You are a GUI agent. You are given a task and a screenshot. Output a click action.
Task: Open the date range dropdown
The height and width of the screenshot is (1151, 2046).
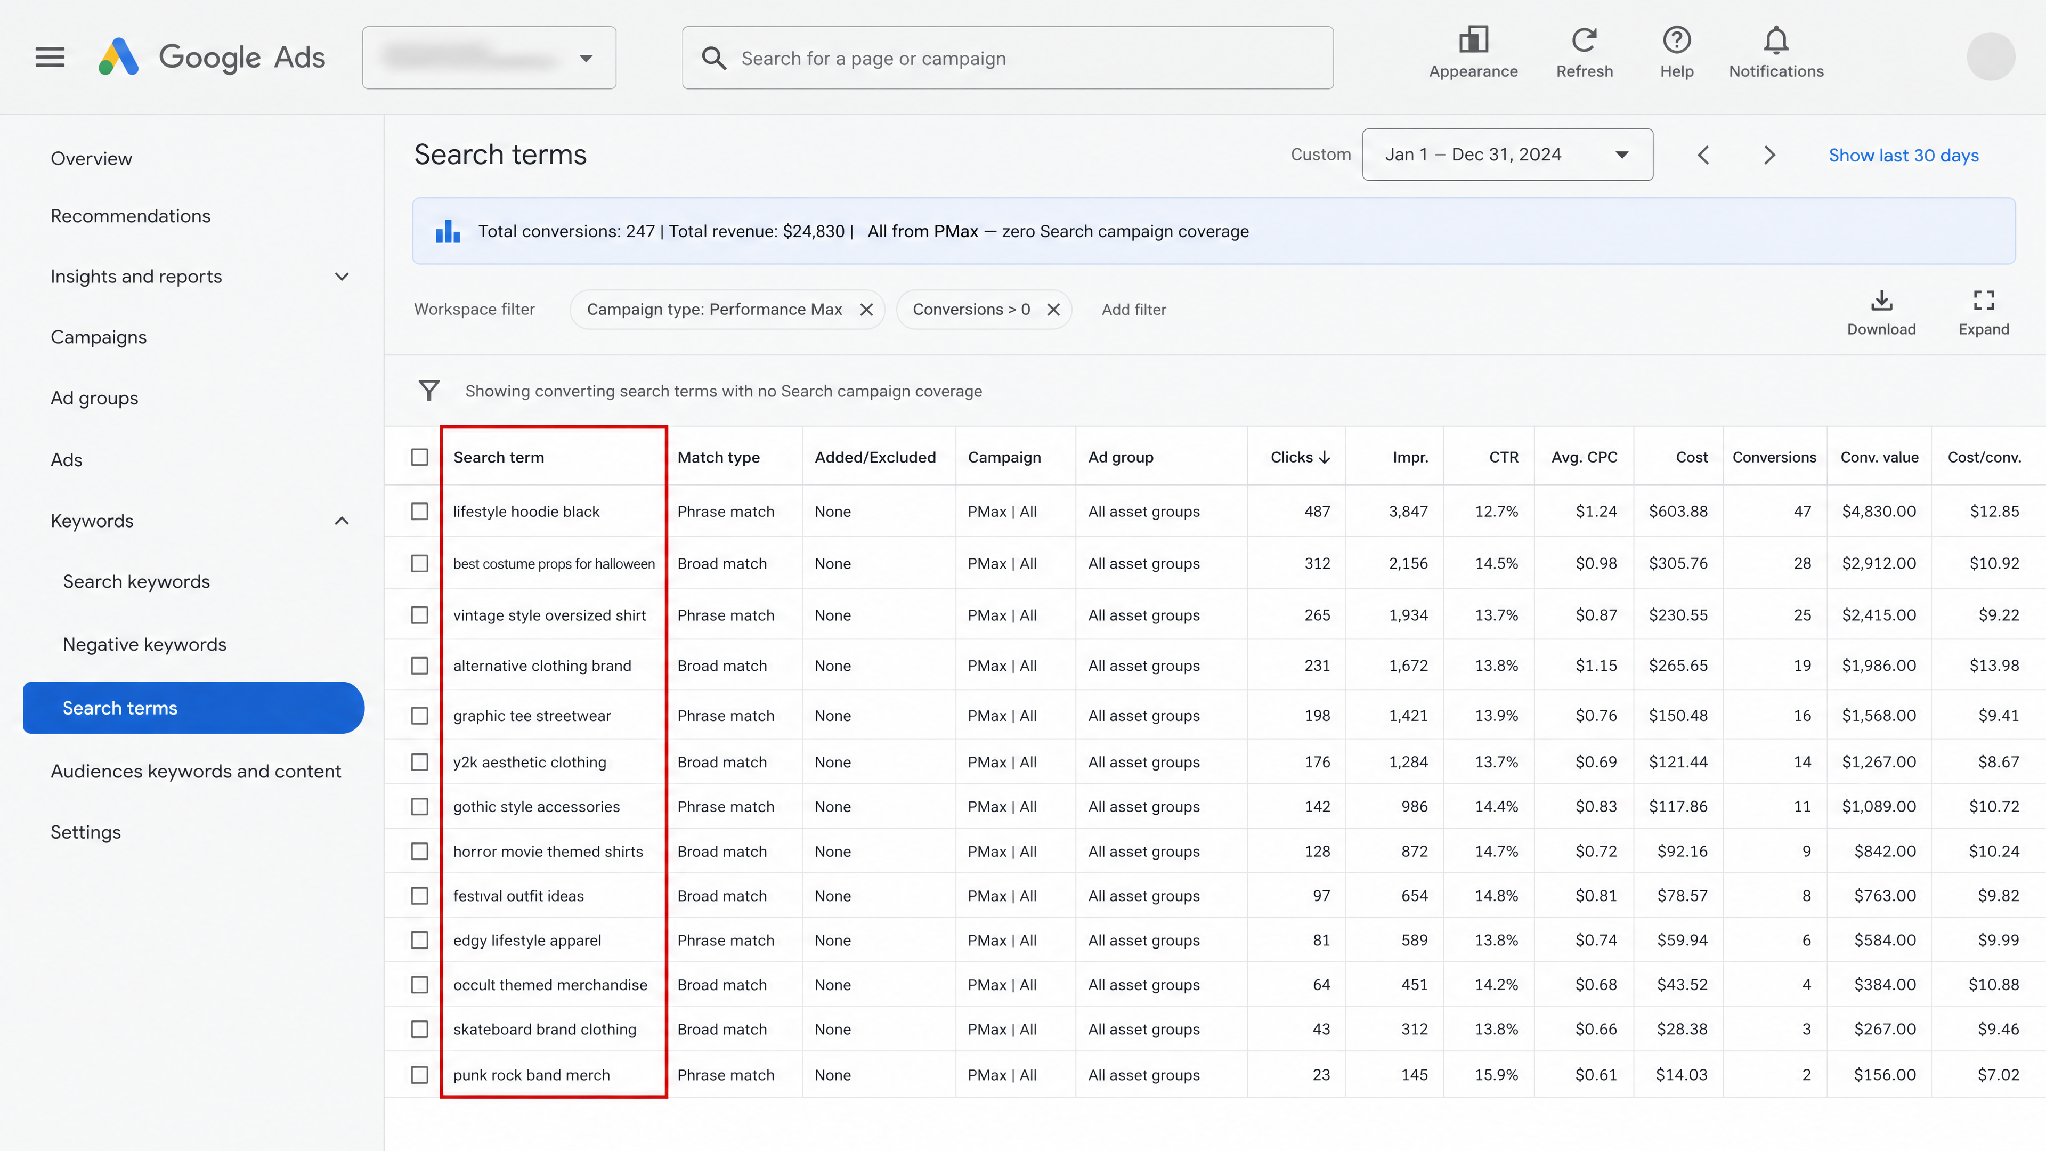[x=1507, y=155]
